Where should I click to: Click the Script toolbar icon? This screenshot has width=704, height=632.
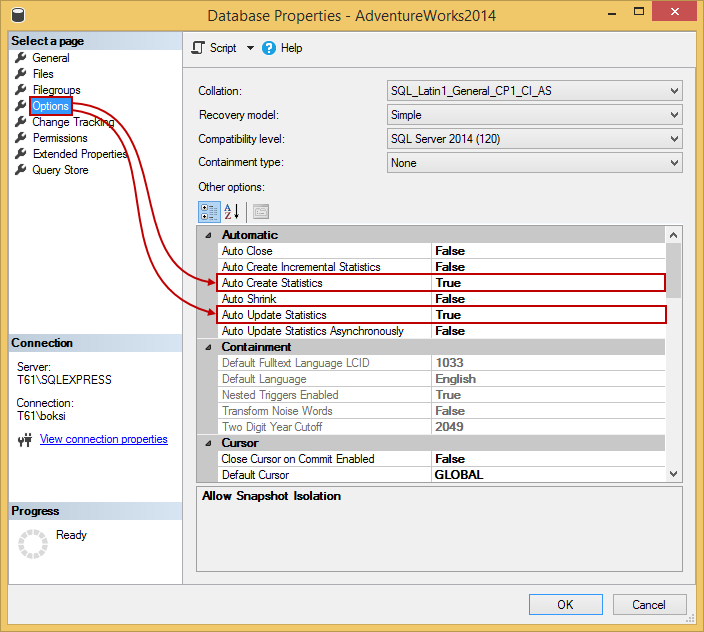[198, 48]
